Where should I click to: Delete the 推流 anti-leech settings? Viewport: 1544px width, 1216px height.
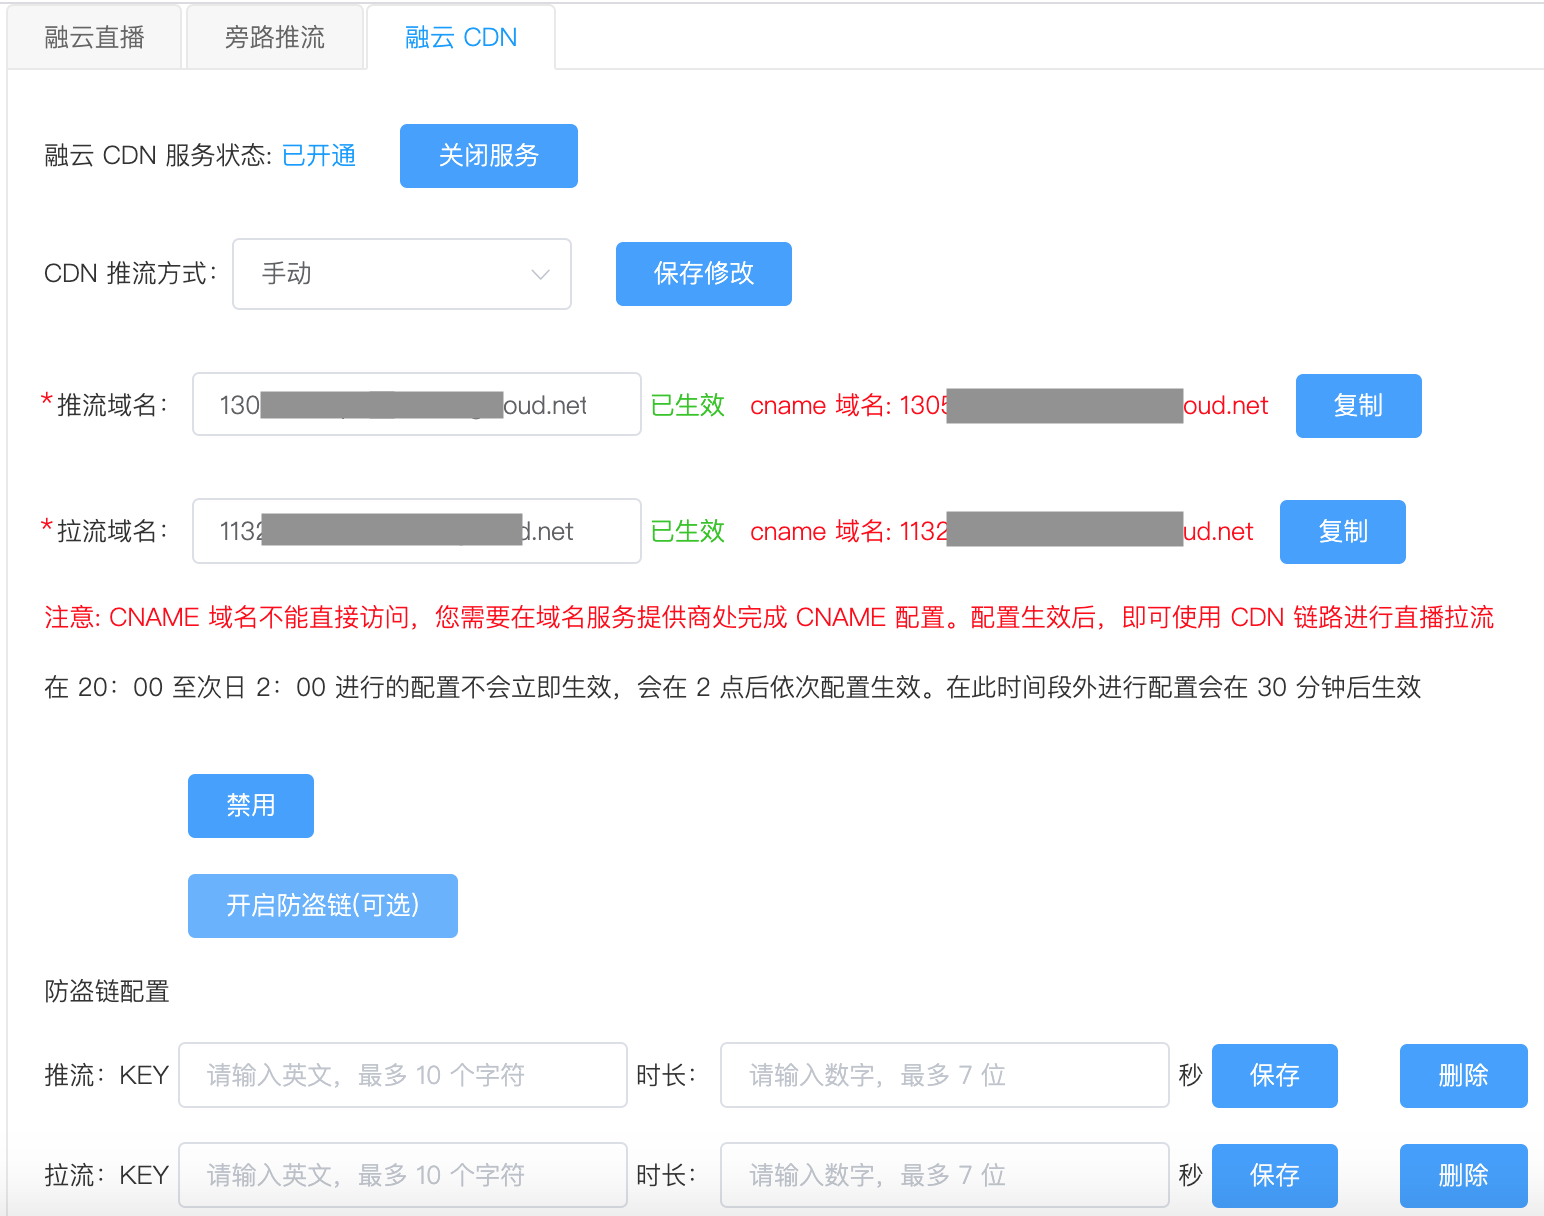coord(1464,1076)
